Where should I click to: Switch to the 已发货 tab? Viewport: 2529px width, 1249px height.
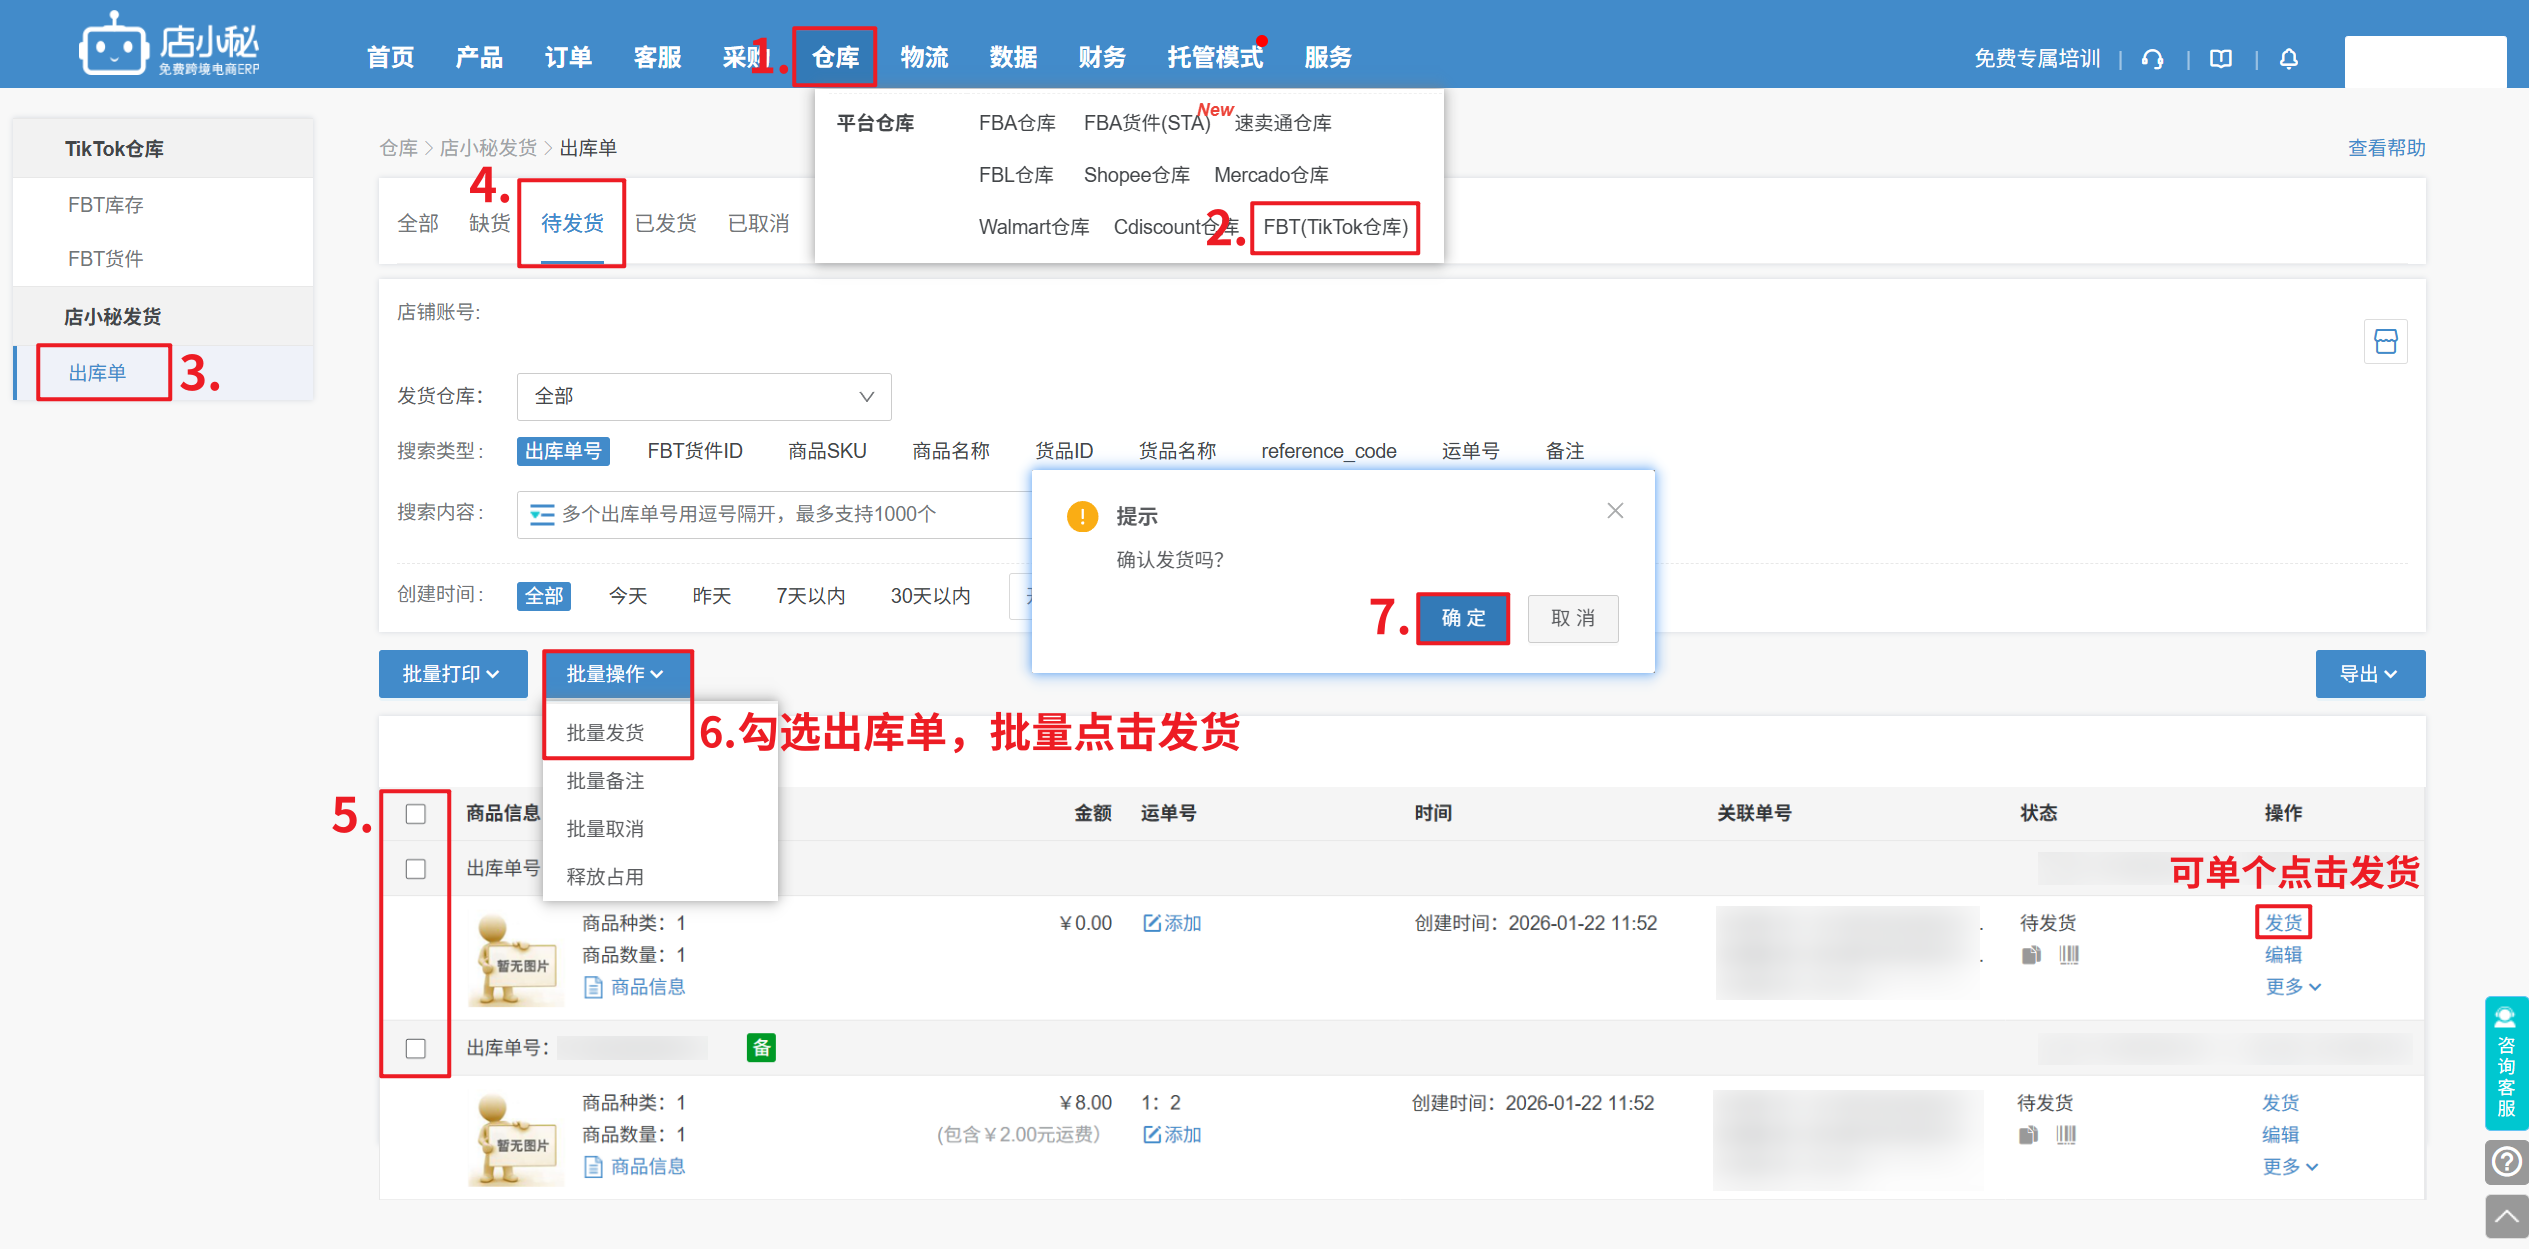[666, 223]
